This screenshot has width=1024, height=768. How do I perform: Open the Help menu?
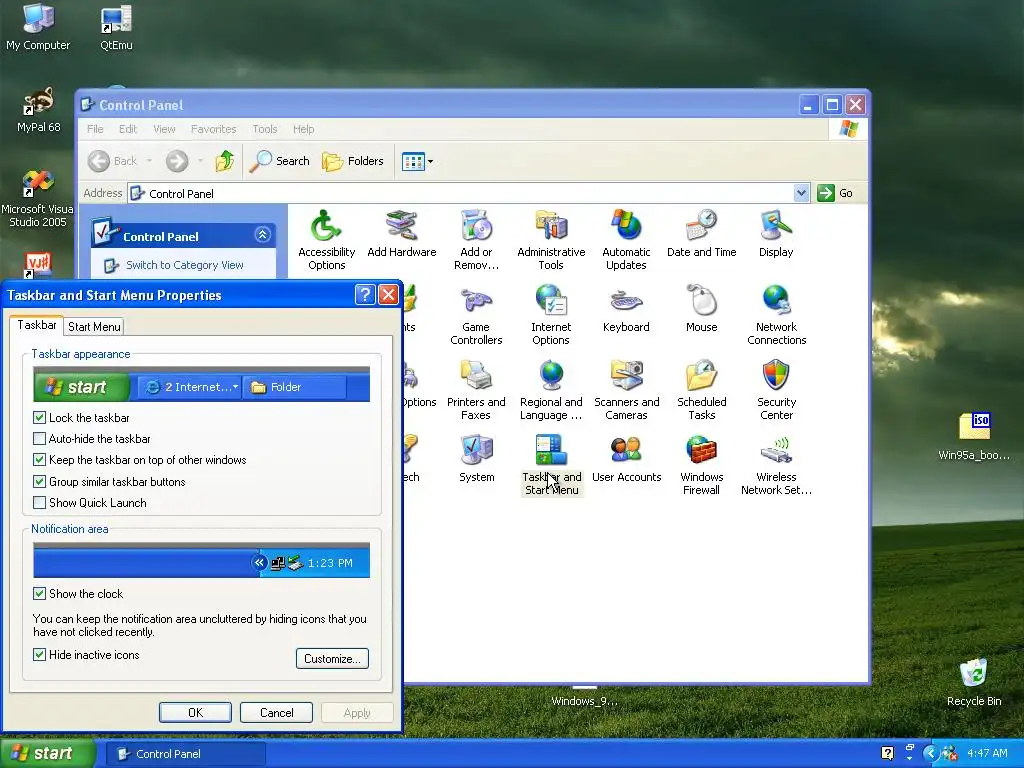coord(303,129)
